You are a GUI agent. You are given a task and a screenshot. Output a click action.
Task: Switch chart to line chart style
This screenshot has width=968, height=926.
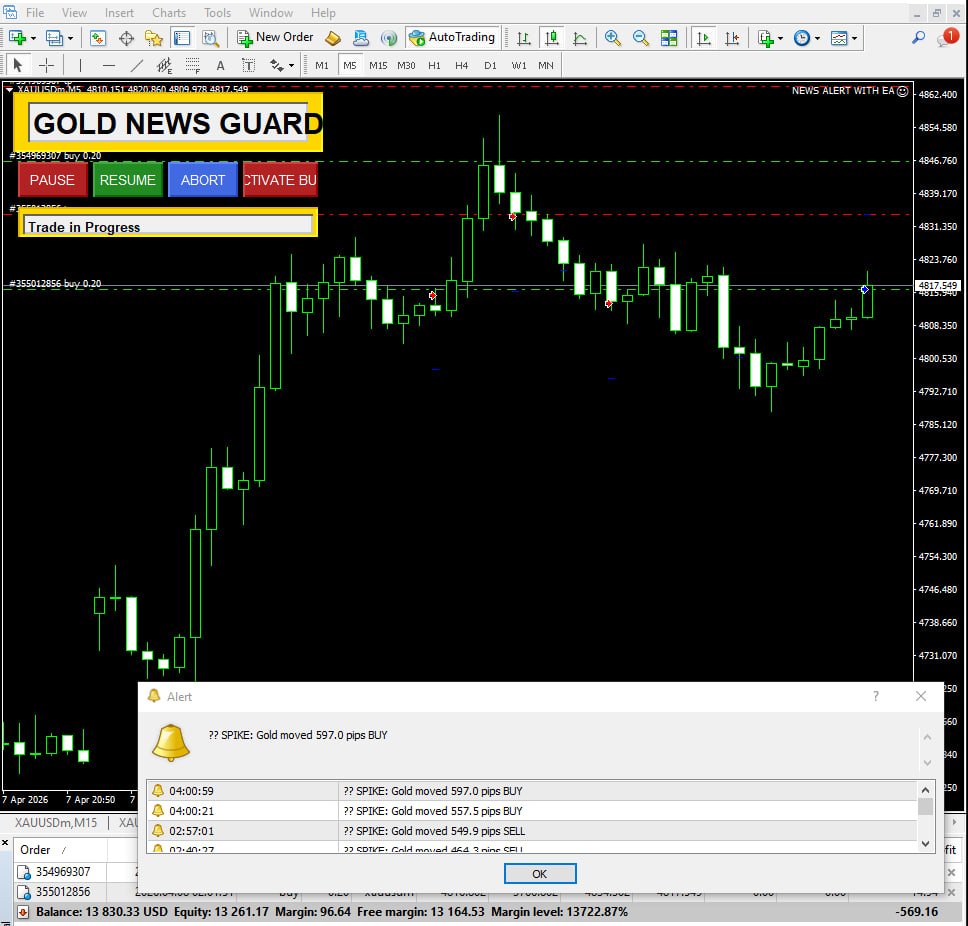click(x=580, y=38)
